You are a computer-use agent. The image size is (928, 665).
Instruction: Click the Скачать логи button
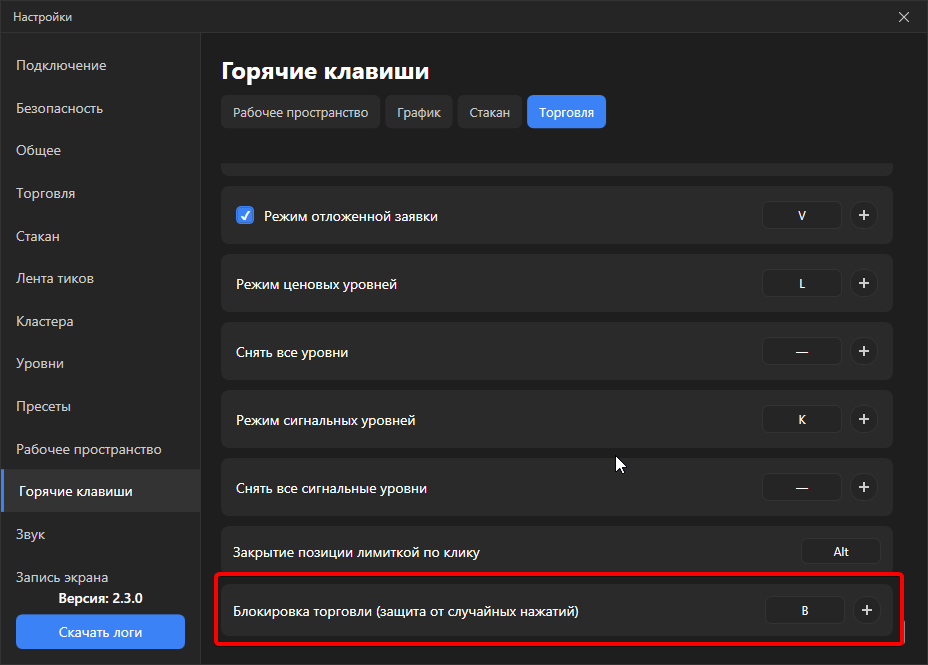click(x=101, y=632)
